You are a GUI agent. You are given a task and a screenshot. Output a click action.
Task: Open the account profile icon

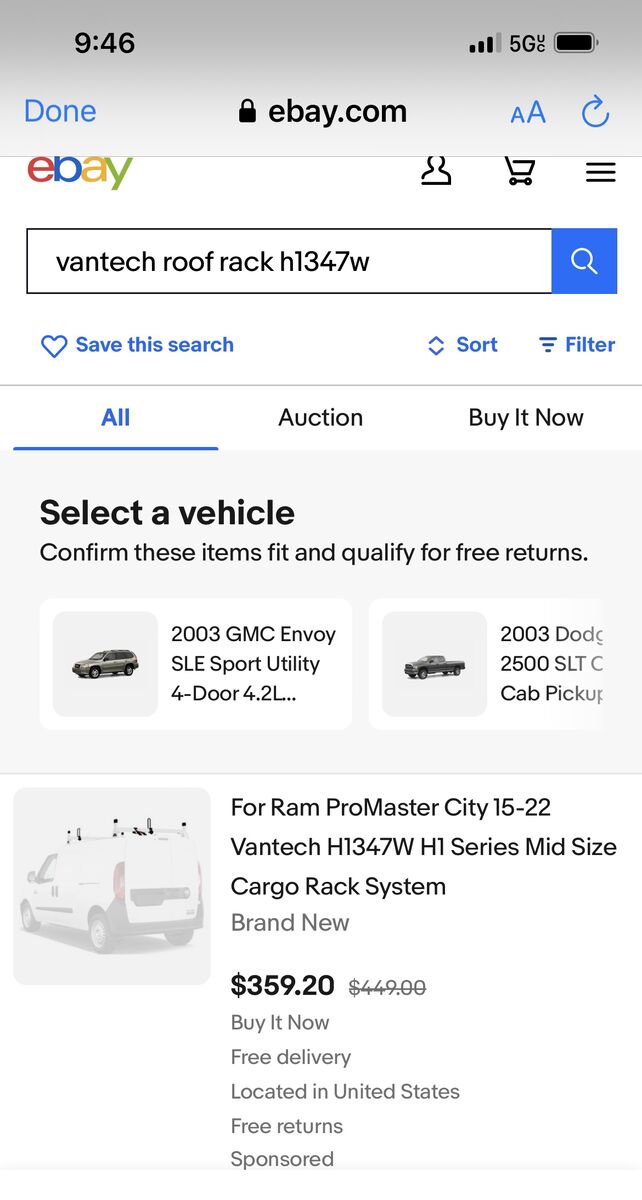pyautogui.click(x=436, y=172)
